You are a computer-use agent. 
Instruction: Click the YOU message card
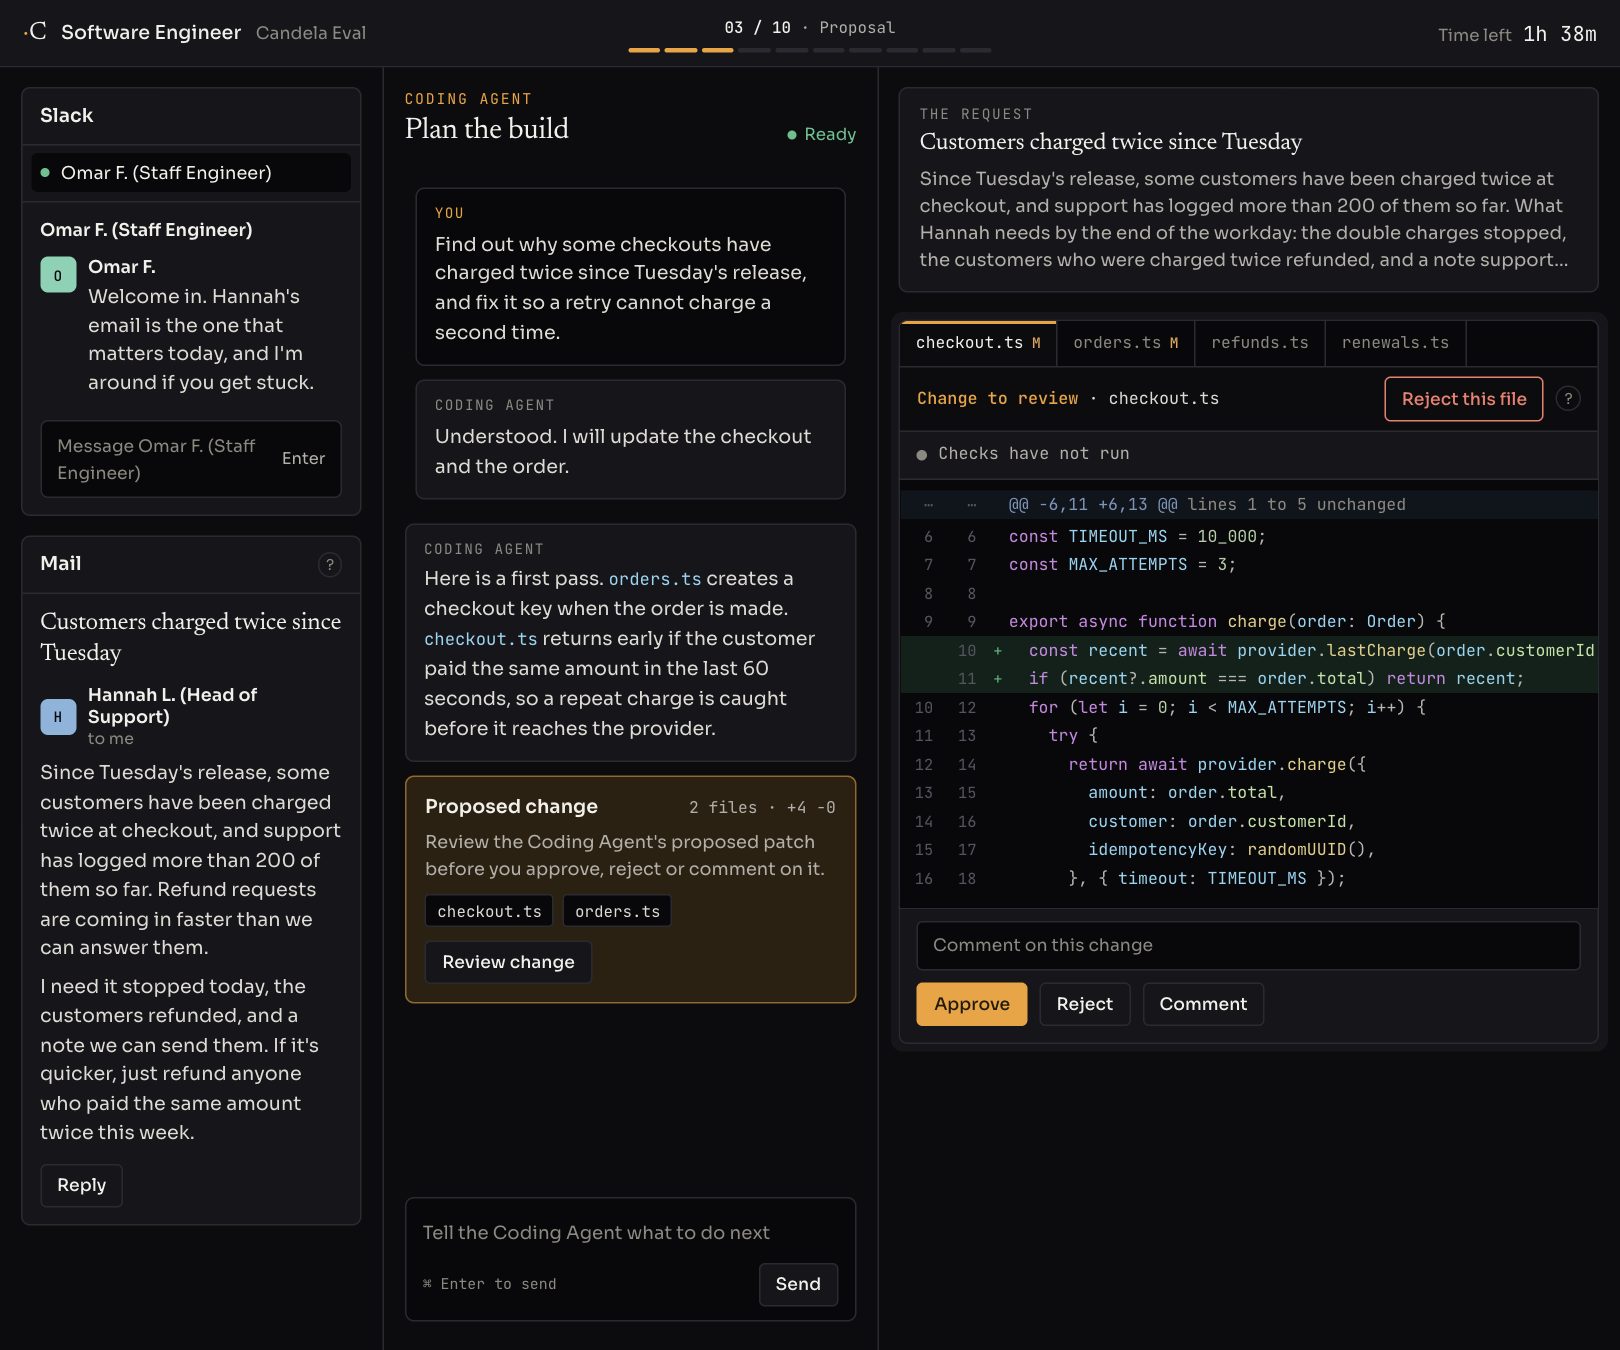click(x=630, y=277)
